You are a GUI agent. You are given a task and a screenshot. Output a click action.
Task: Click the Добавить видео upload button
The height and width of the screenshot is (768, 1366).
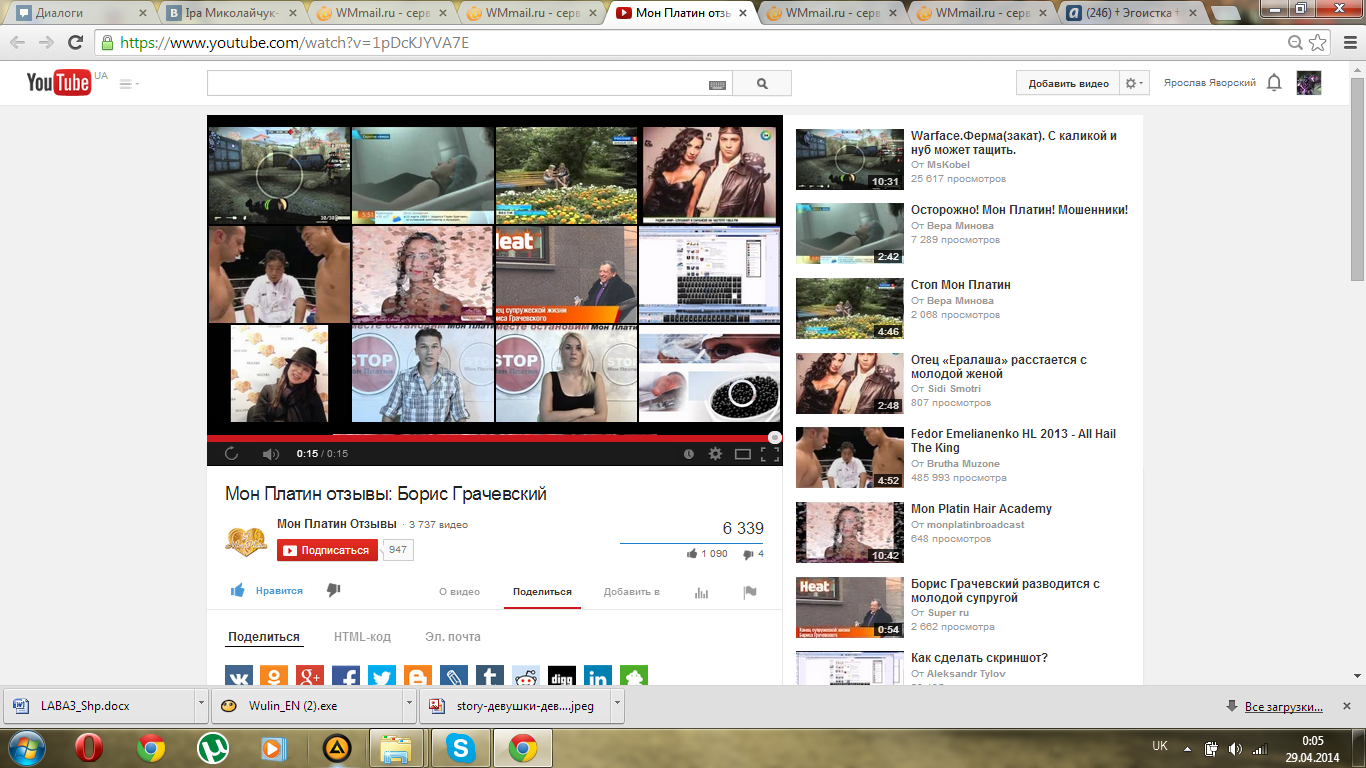click(1068, 84)
